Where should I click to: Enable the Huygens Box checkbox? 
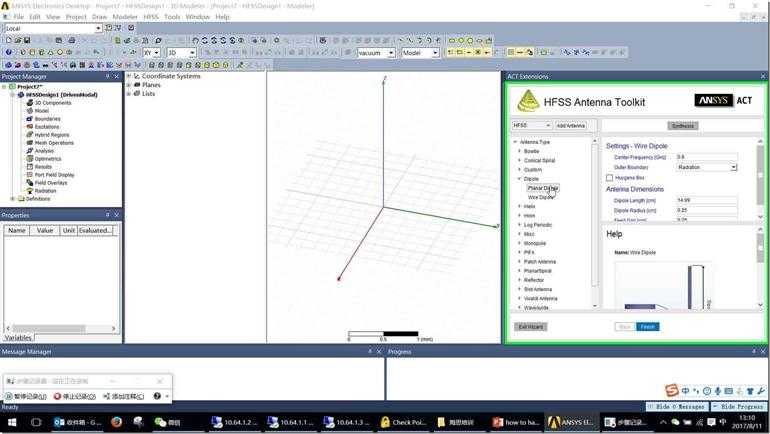coord(609,178)
